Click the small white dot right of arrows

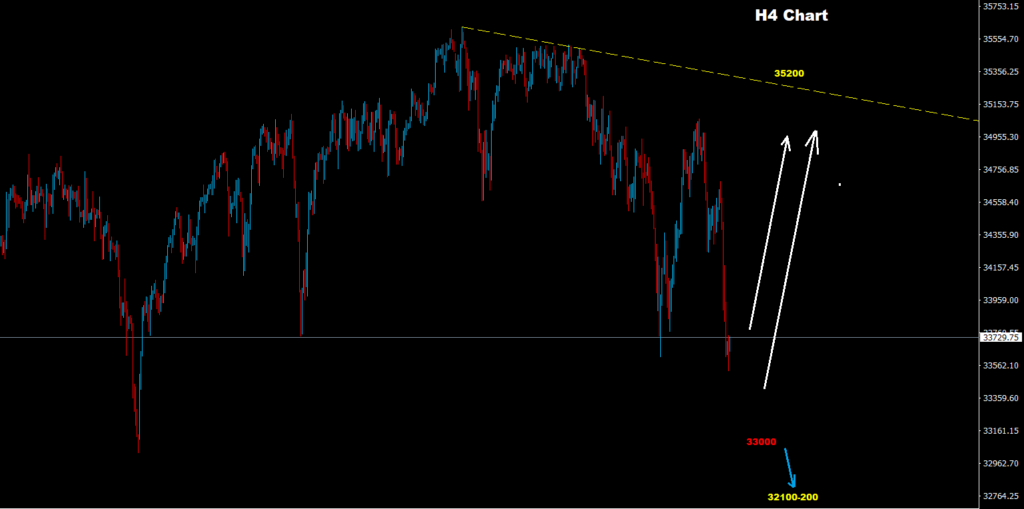840,185
